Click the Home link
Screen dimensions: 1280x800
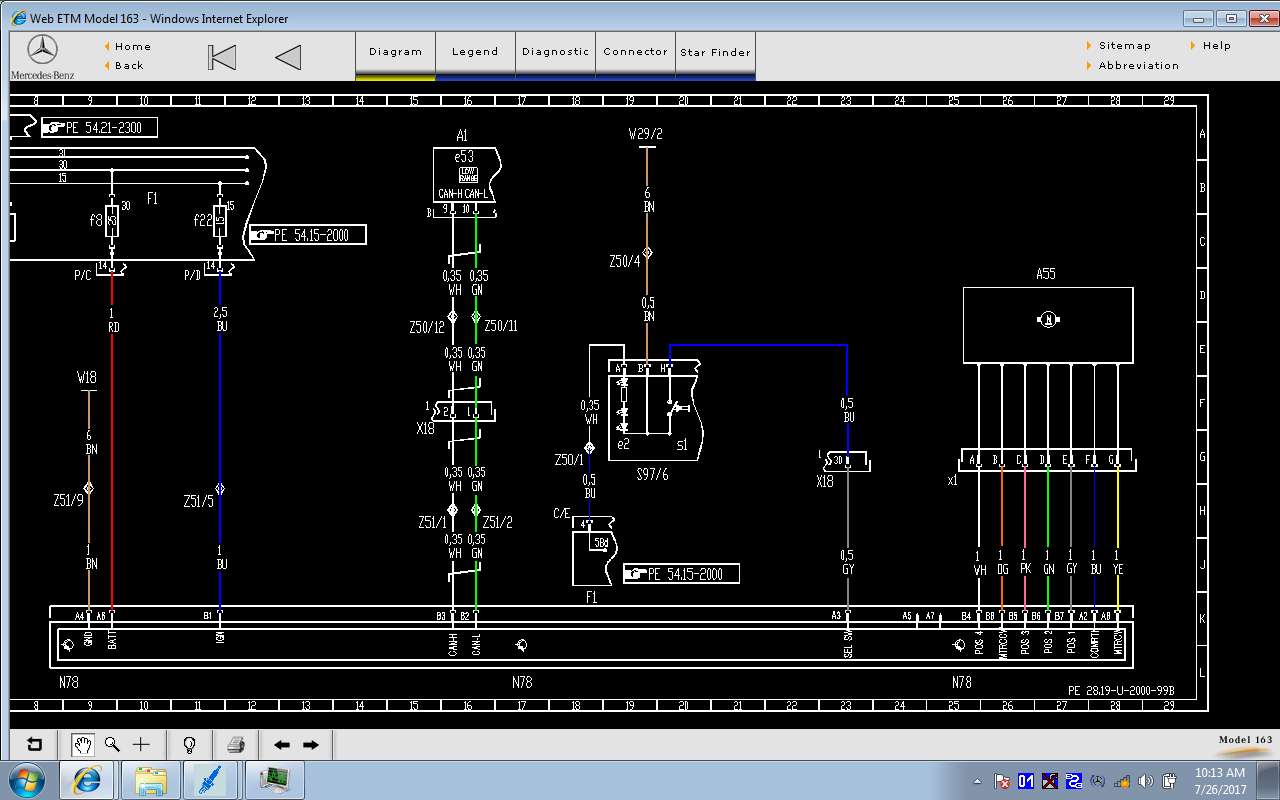(132, 46)
